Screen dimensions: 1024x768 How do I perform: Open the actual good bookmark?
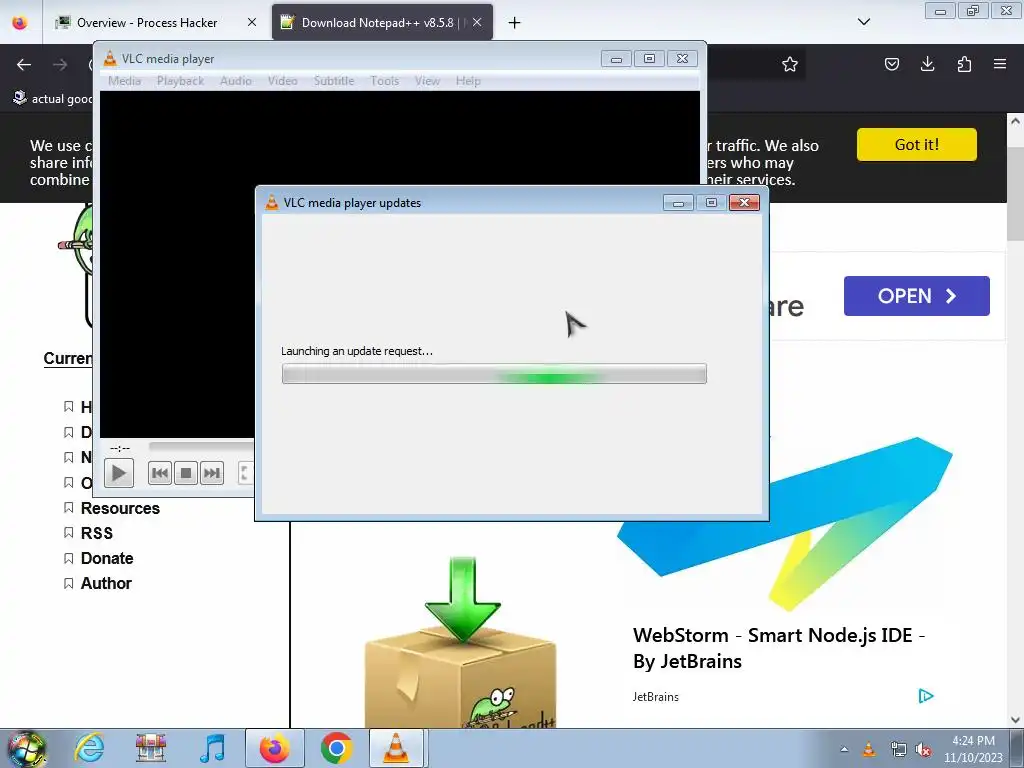[x=52, y=98]
